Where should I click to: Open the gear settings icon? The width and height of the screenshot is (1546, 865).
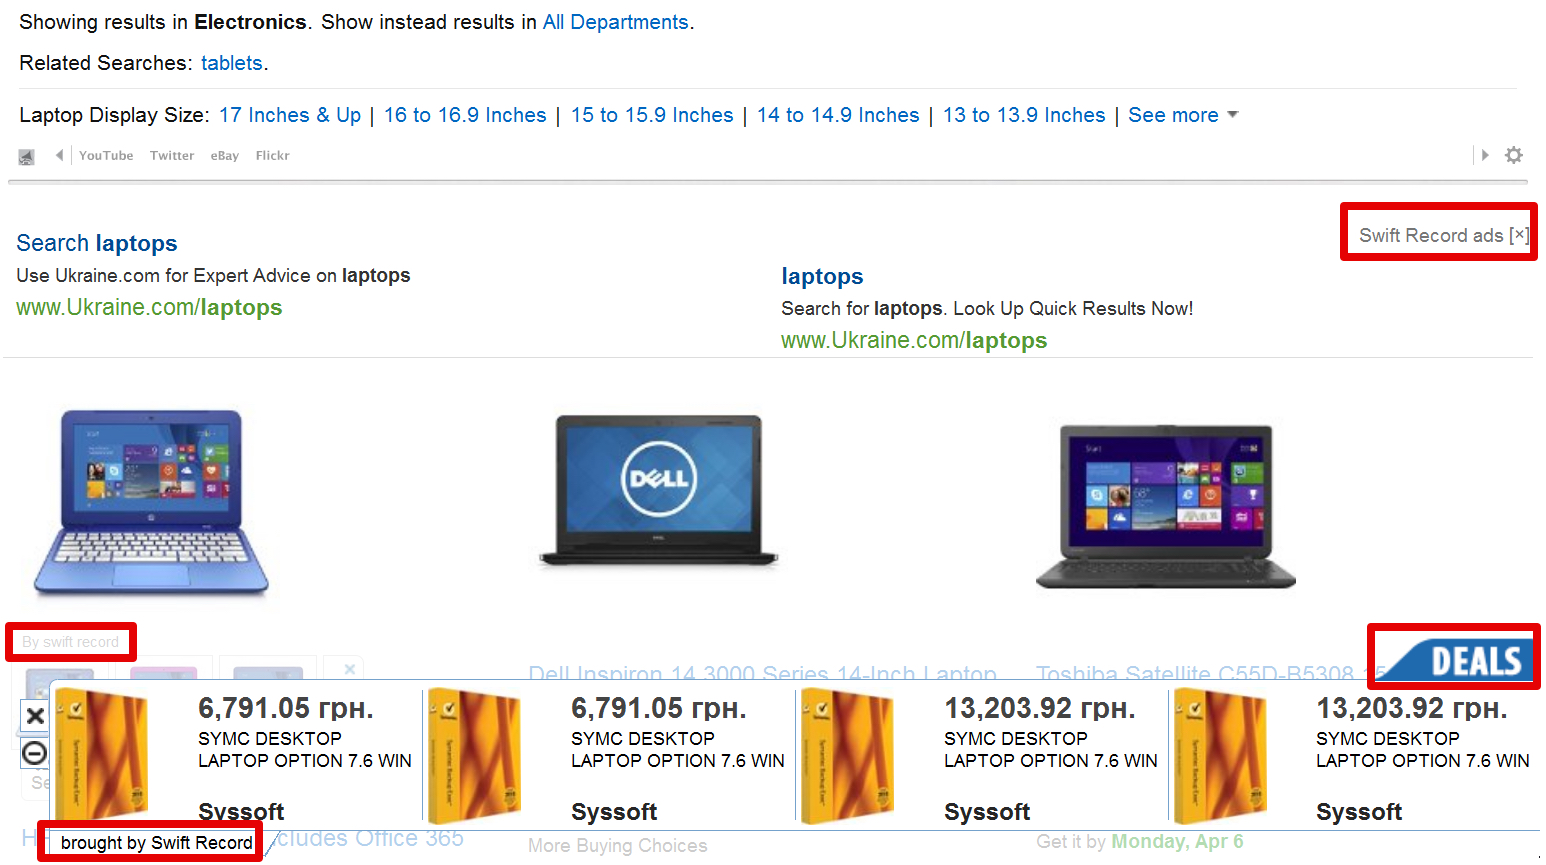pyautogui.click(x=1514, y=155)
